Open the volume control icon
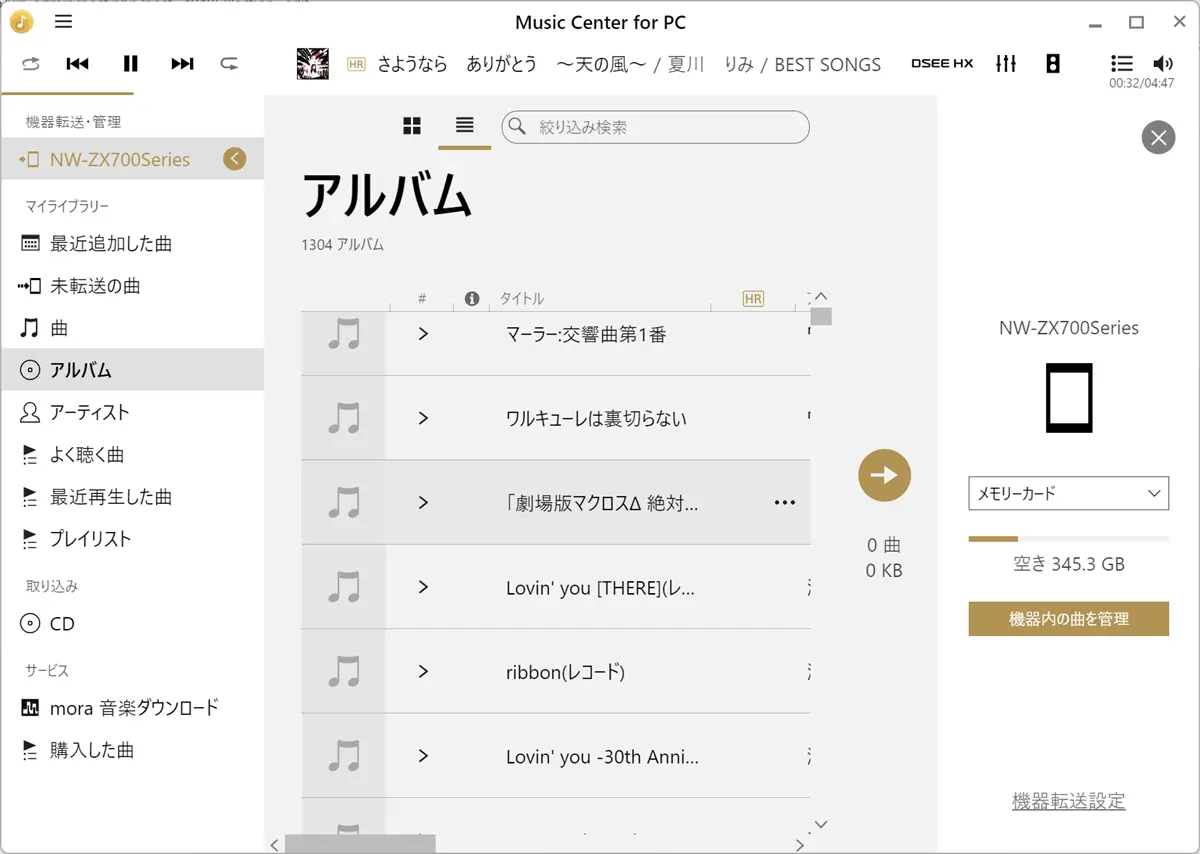The width and height of the screenshot is (1200, 854). tap(1162, 64)
